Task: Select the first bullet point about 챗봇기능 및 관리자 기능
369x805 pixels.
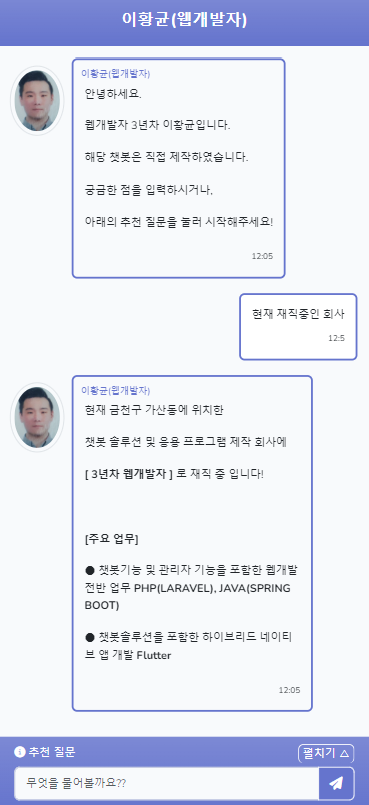Action: [188, 588]
